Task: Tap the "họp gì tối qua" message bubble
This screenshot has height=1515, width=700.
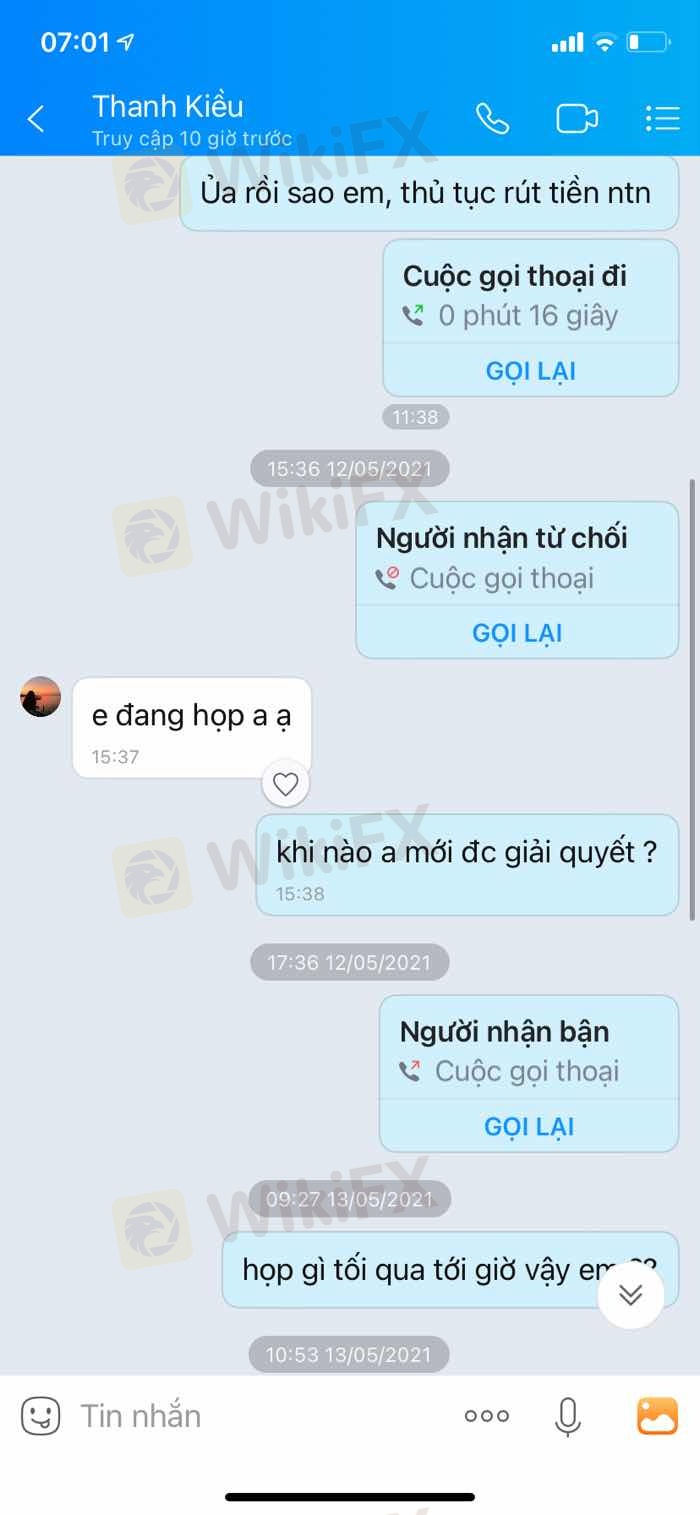Action: pos(450,1270)
